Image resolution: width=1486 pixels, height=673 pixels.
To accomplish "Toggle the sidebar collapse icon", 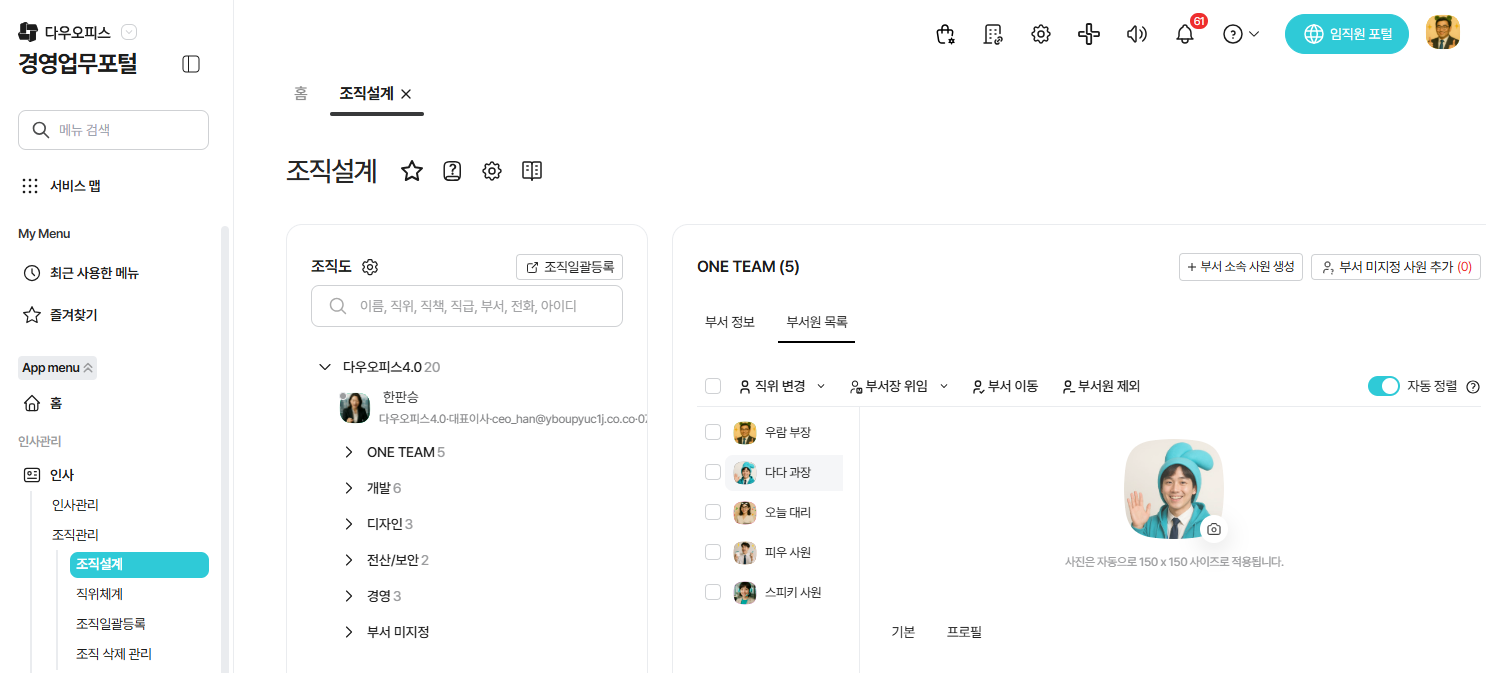I will pos(191,64).
